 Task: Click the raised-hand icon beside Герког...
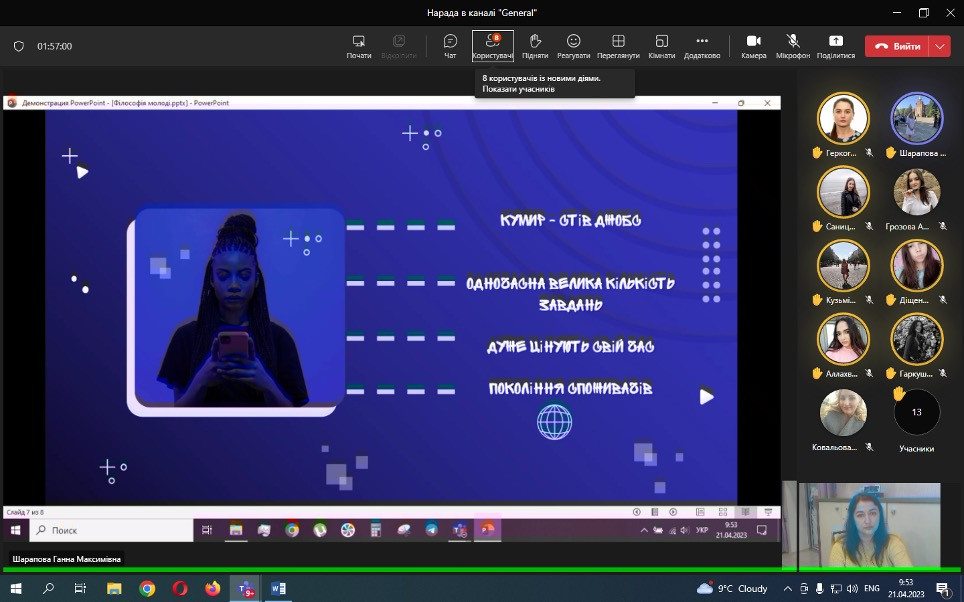pyautogui.click(x=817, y=152)
